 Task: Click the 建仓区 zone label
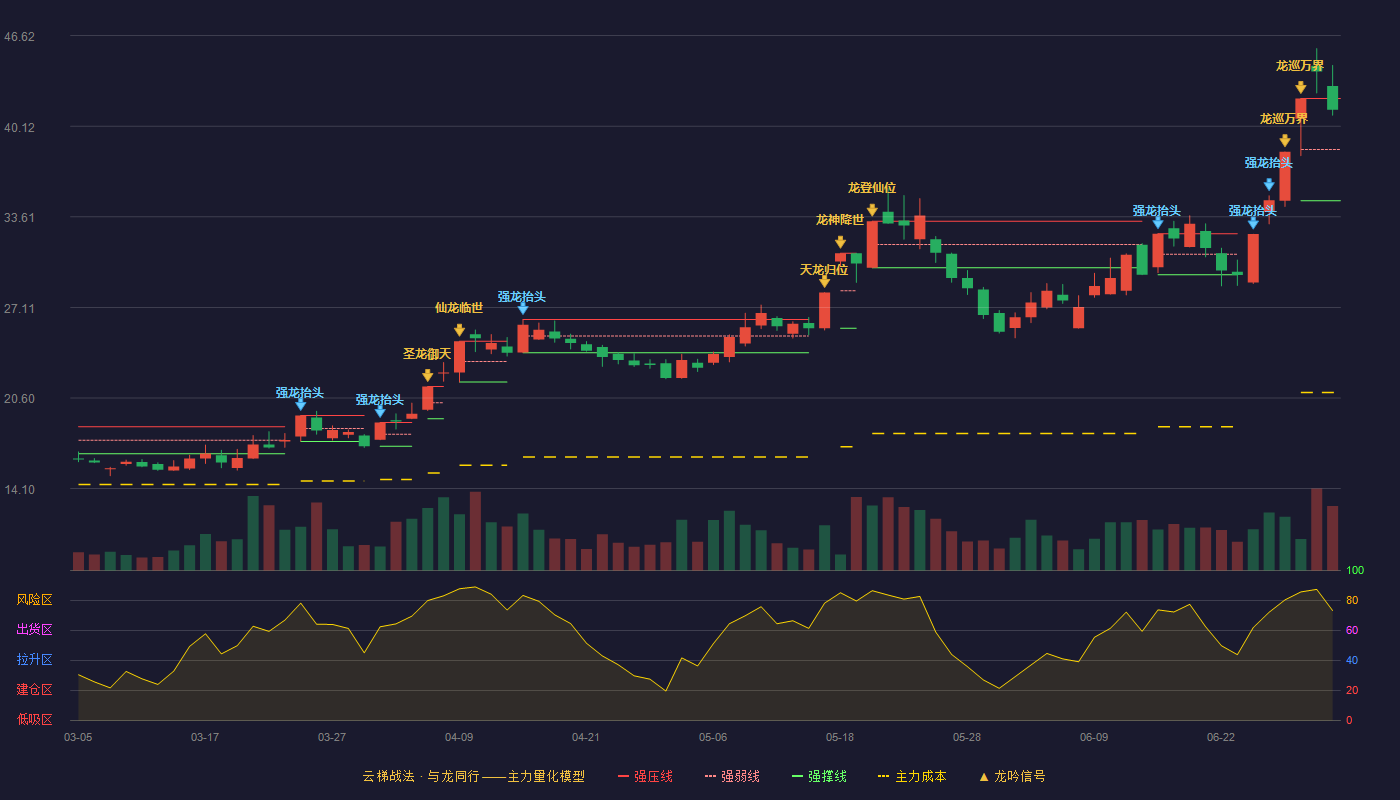point(34,690)
